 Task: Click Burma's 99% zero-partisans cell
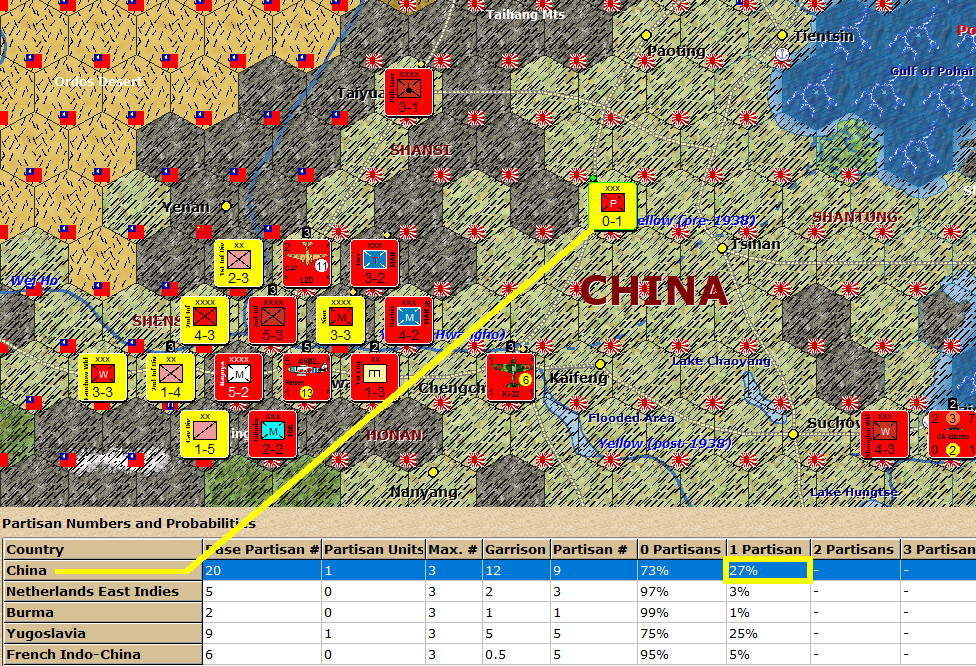tap(682, 612)
